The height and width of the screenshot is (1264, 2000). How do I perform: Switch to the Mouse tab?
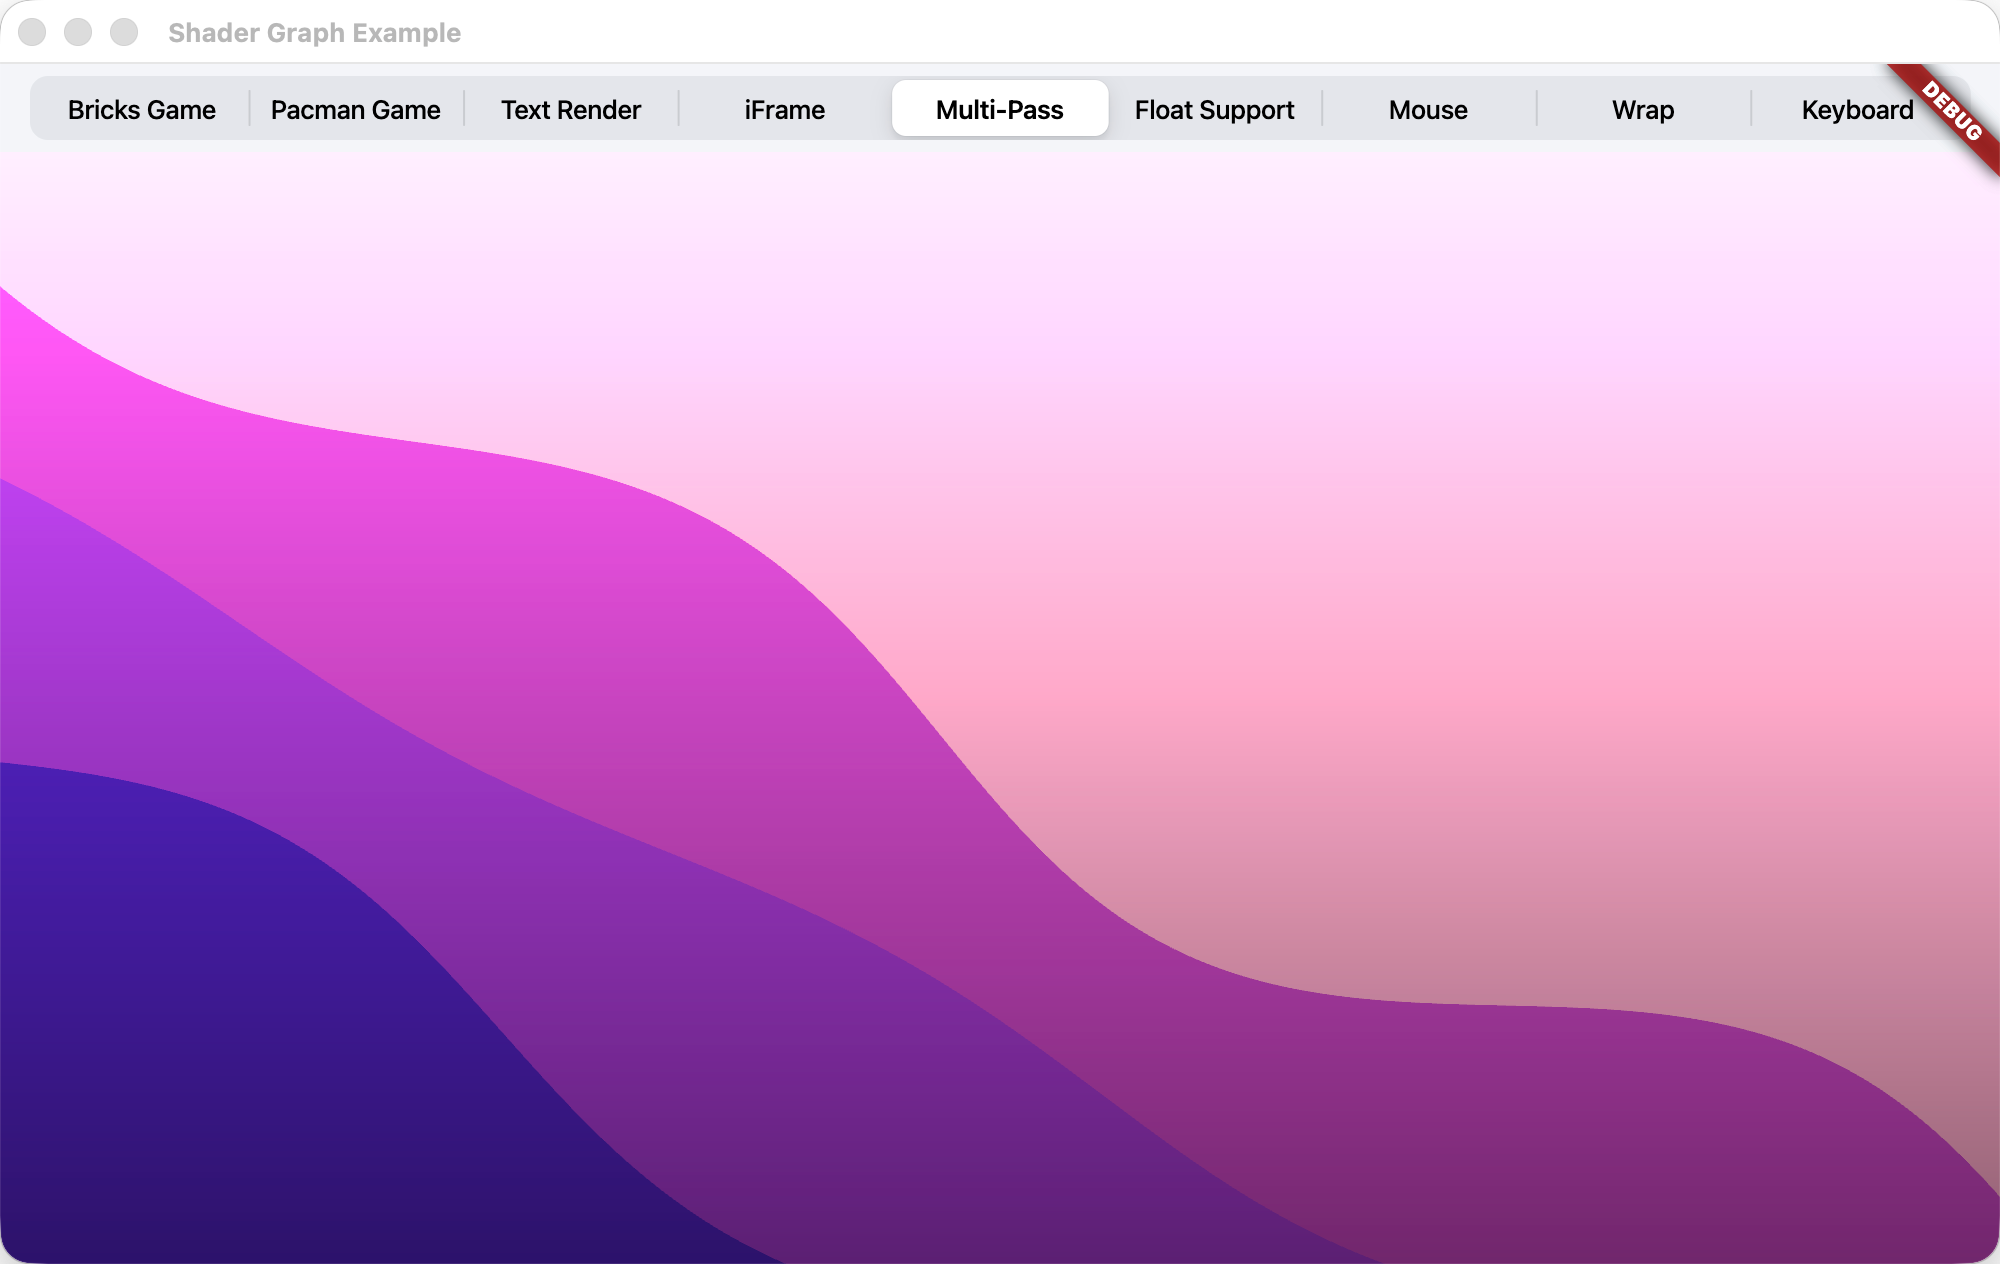tap(1428, 109)
